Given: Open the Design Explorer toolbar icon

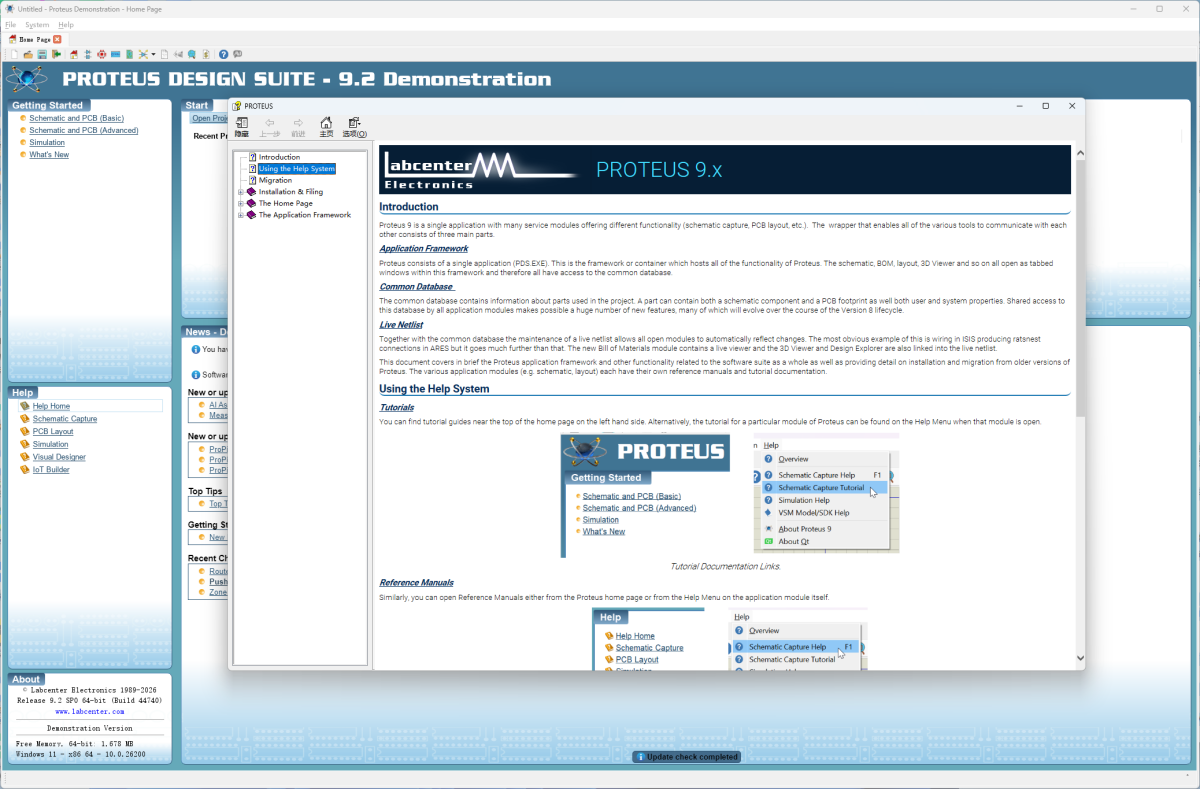Looking at the screenshot, I should click(x=143, y=54).
